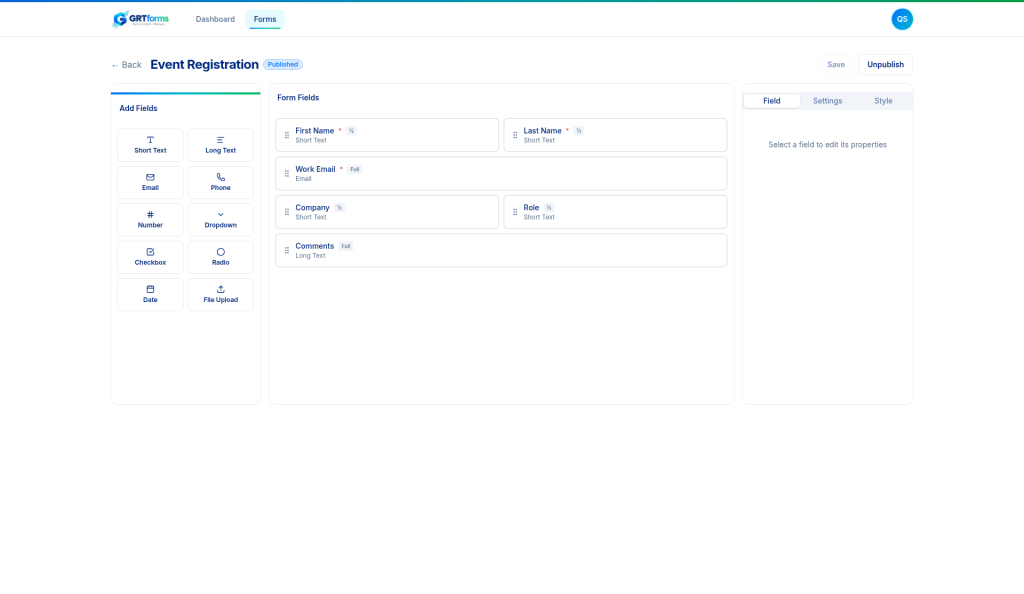This screenshot has width=1024, height=594.
Task: Open the QS user avatar menu
Action: [x=902, y=19]
